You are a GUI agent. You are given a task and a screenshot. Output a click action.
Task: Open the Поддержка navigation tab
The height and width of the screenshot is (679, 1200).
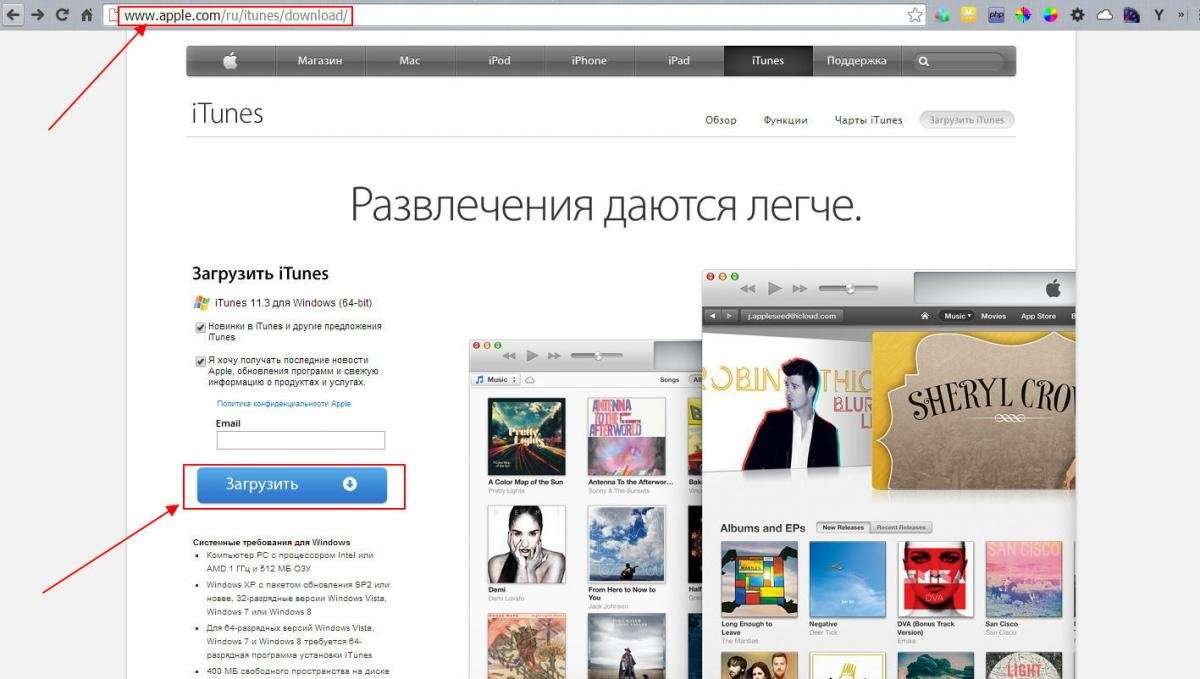point(857,61)
